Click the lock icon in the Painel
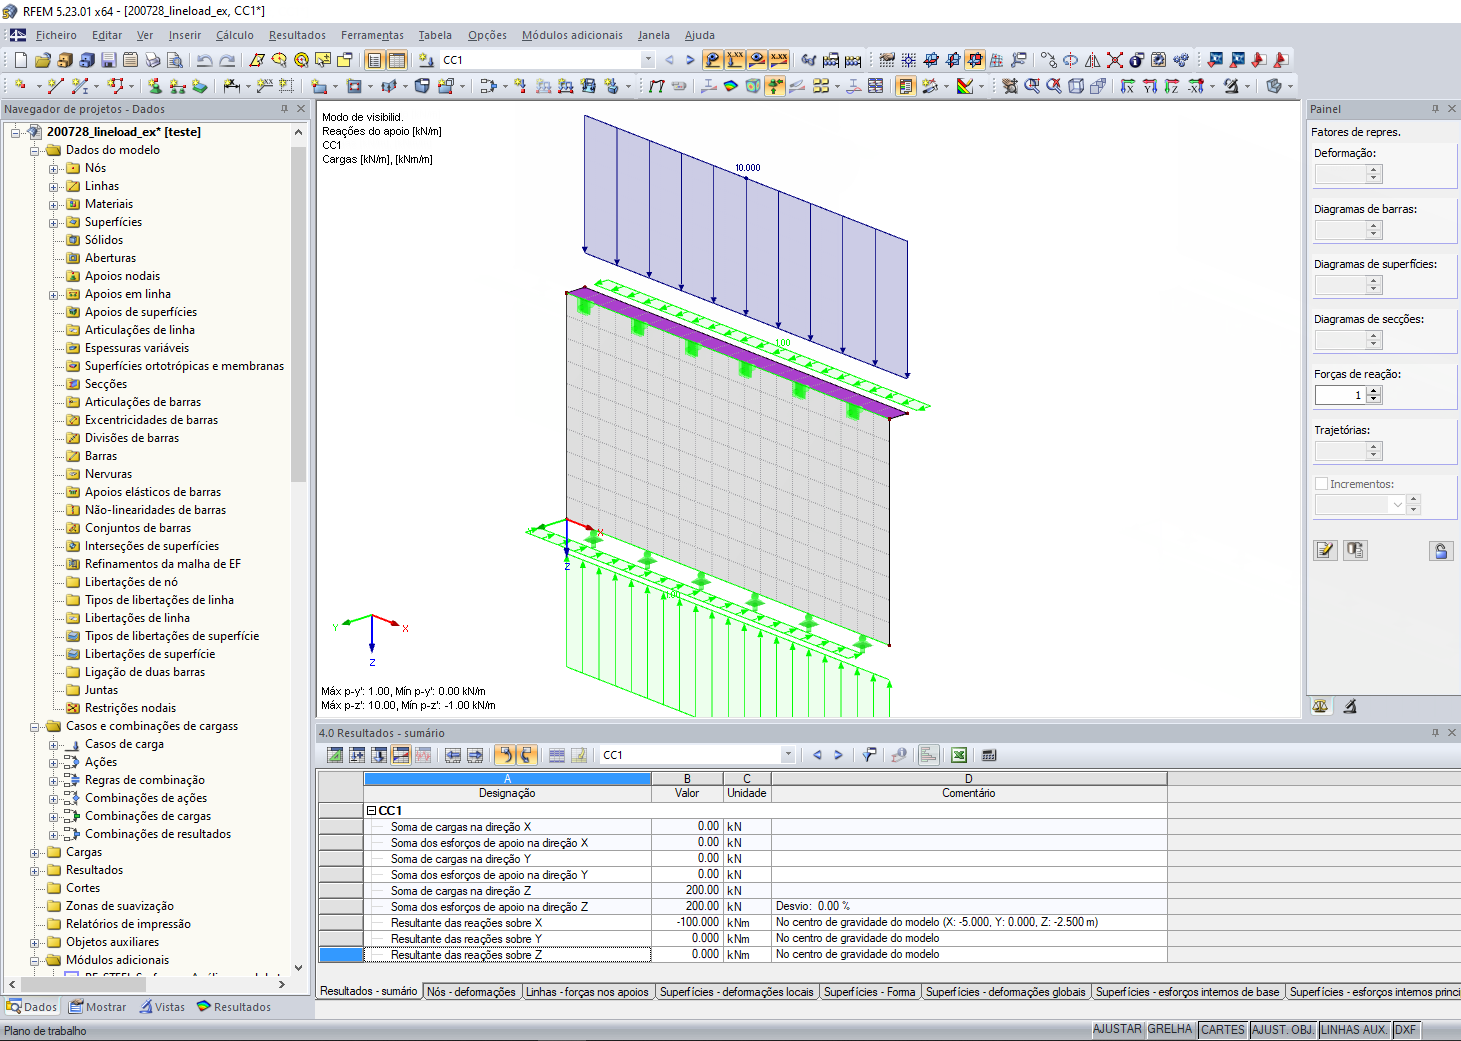 [x=1441, y=550]
